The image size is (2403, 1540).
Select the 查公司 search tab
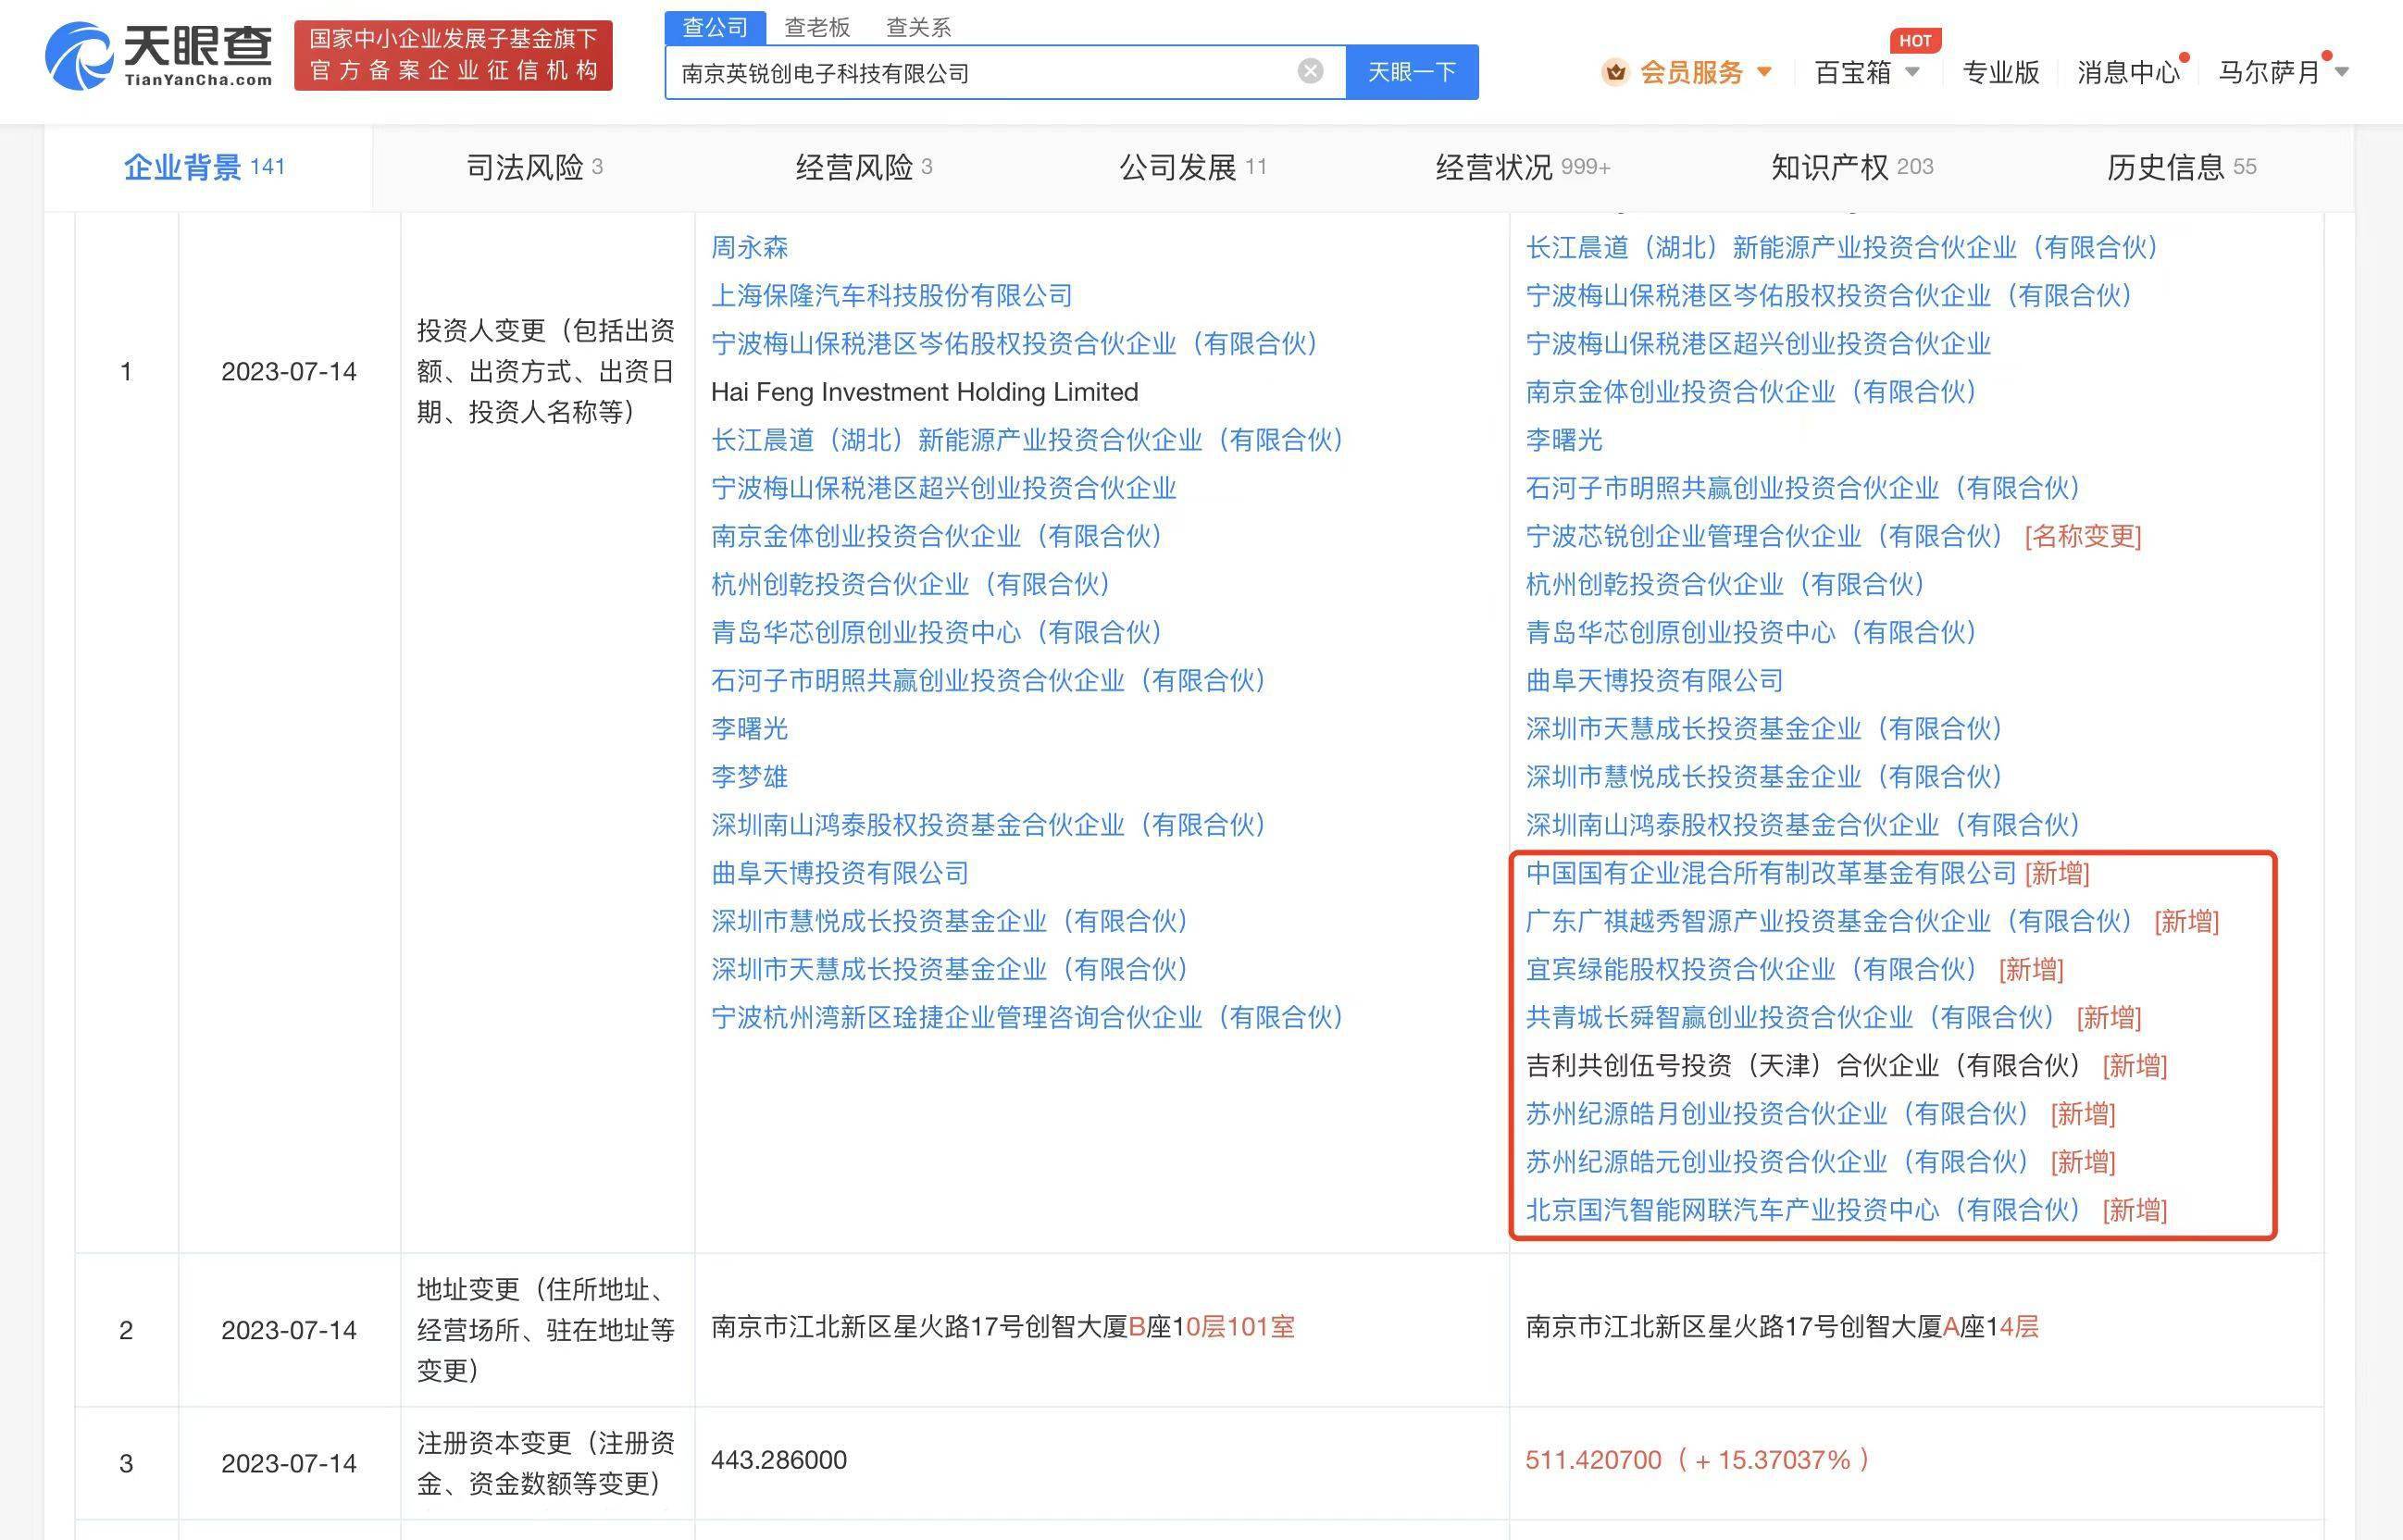[715, 27]
